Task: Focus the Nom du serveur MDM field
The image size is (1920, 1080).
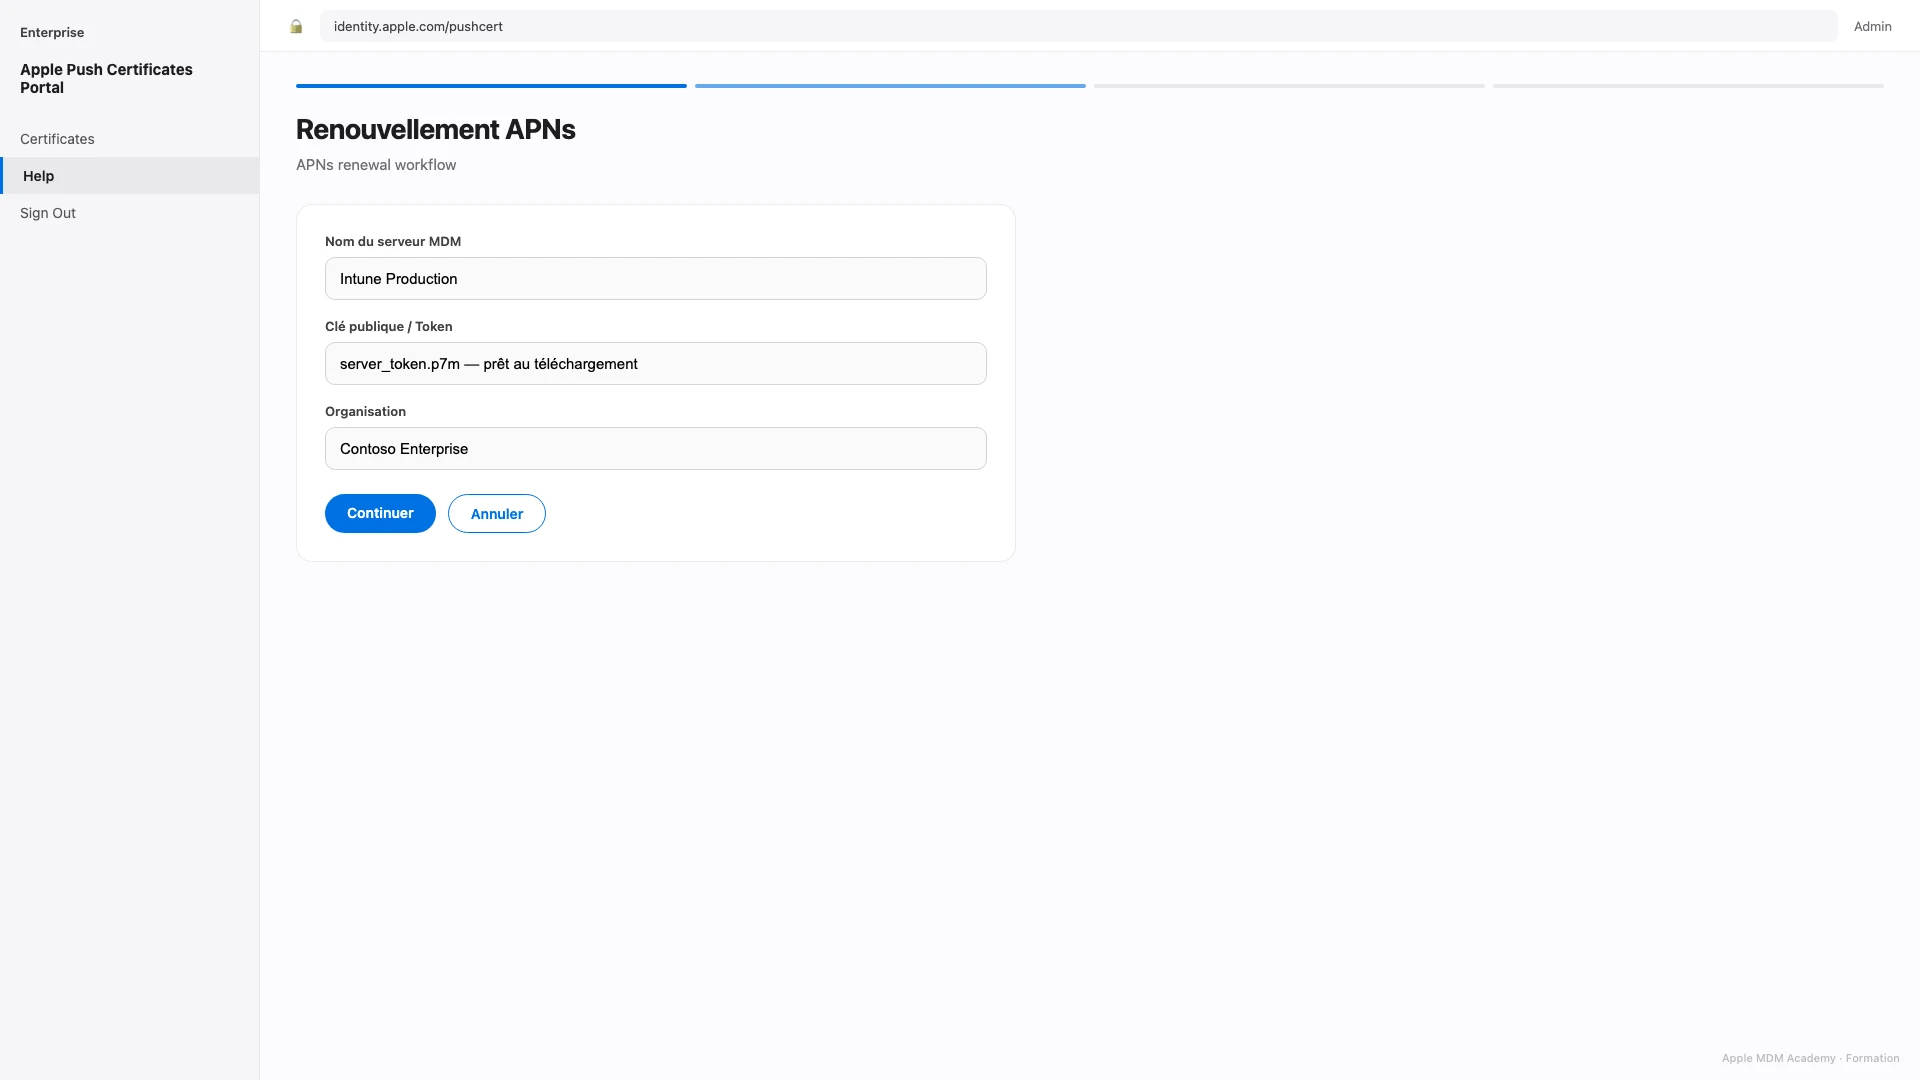Action: [656, 279]
